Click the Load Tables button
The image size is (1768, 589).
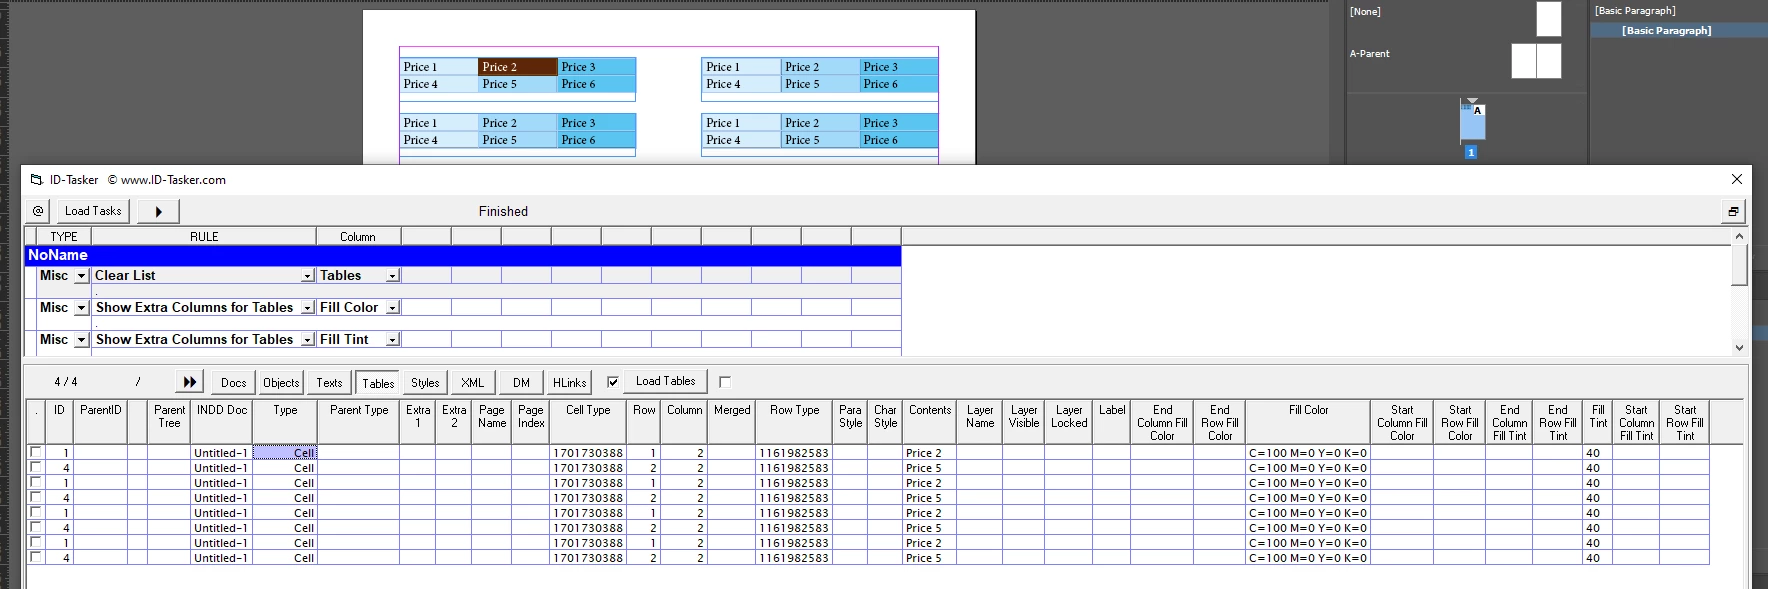point(665,381)
